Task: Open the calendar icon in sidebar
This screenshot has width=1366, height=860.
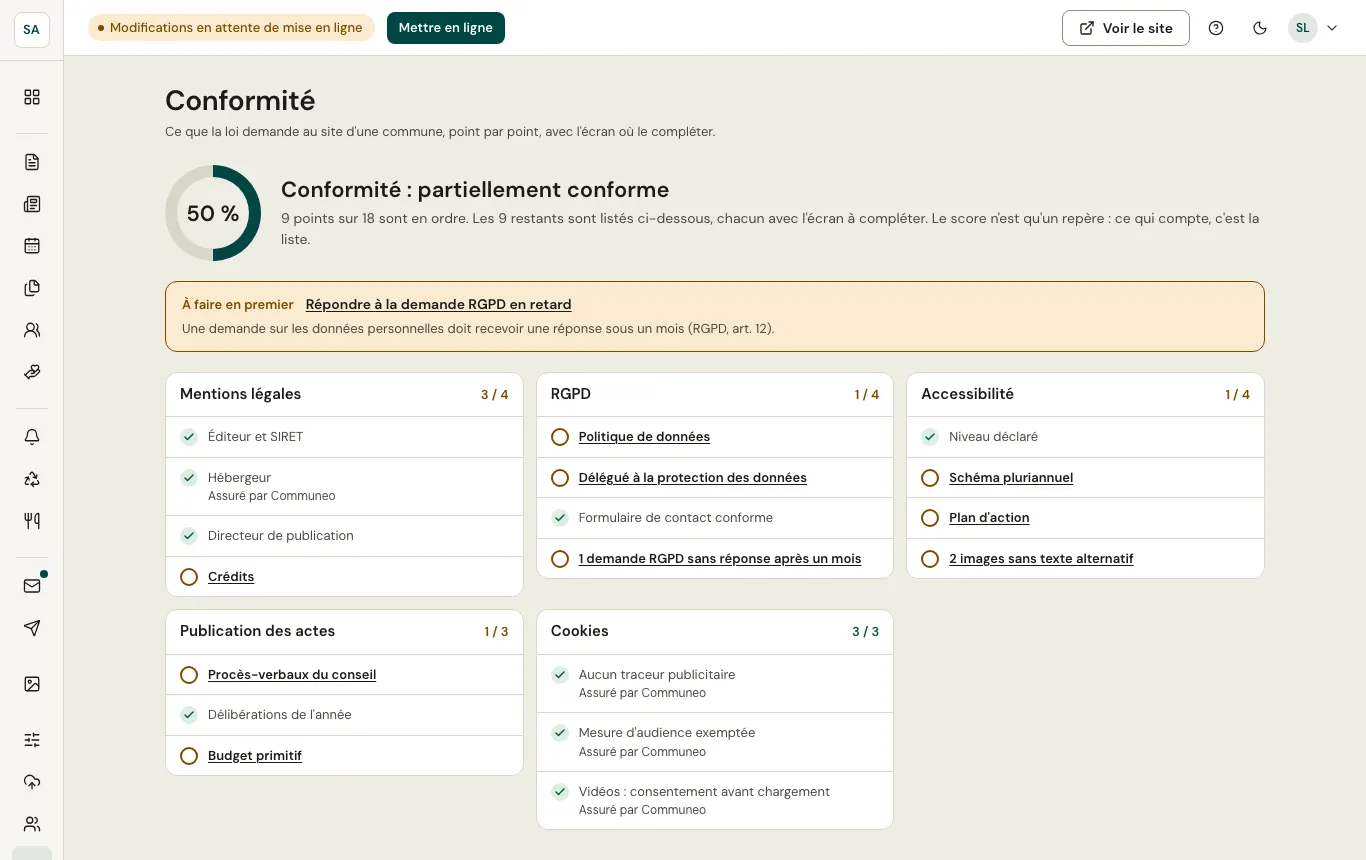Action: coord(32,246)
